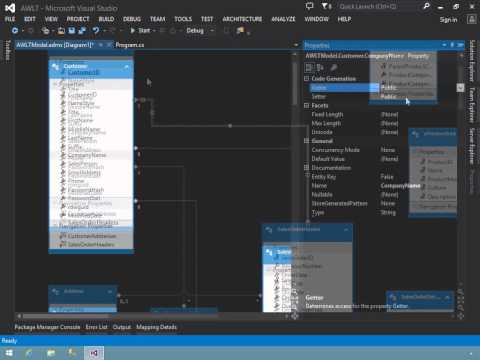Open the FILE menu
This screenshot has height=360, width=480.
point(10,19)
